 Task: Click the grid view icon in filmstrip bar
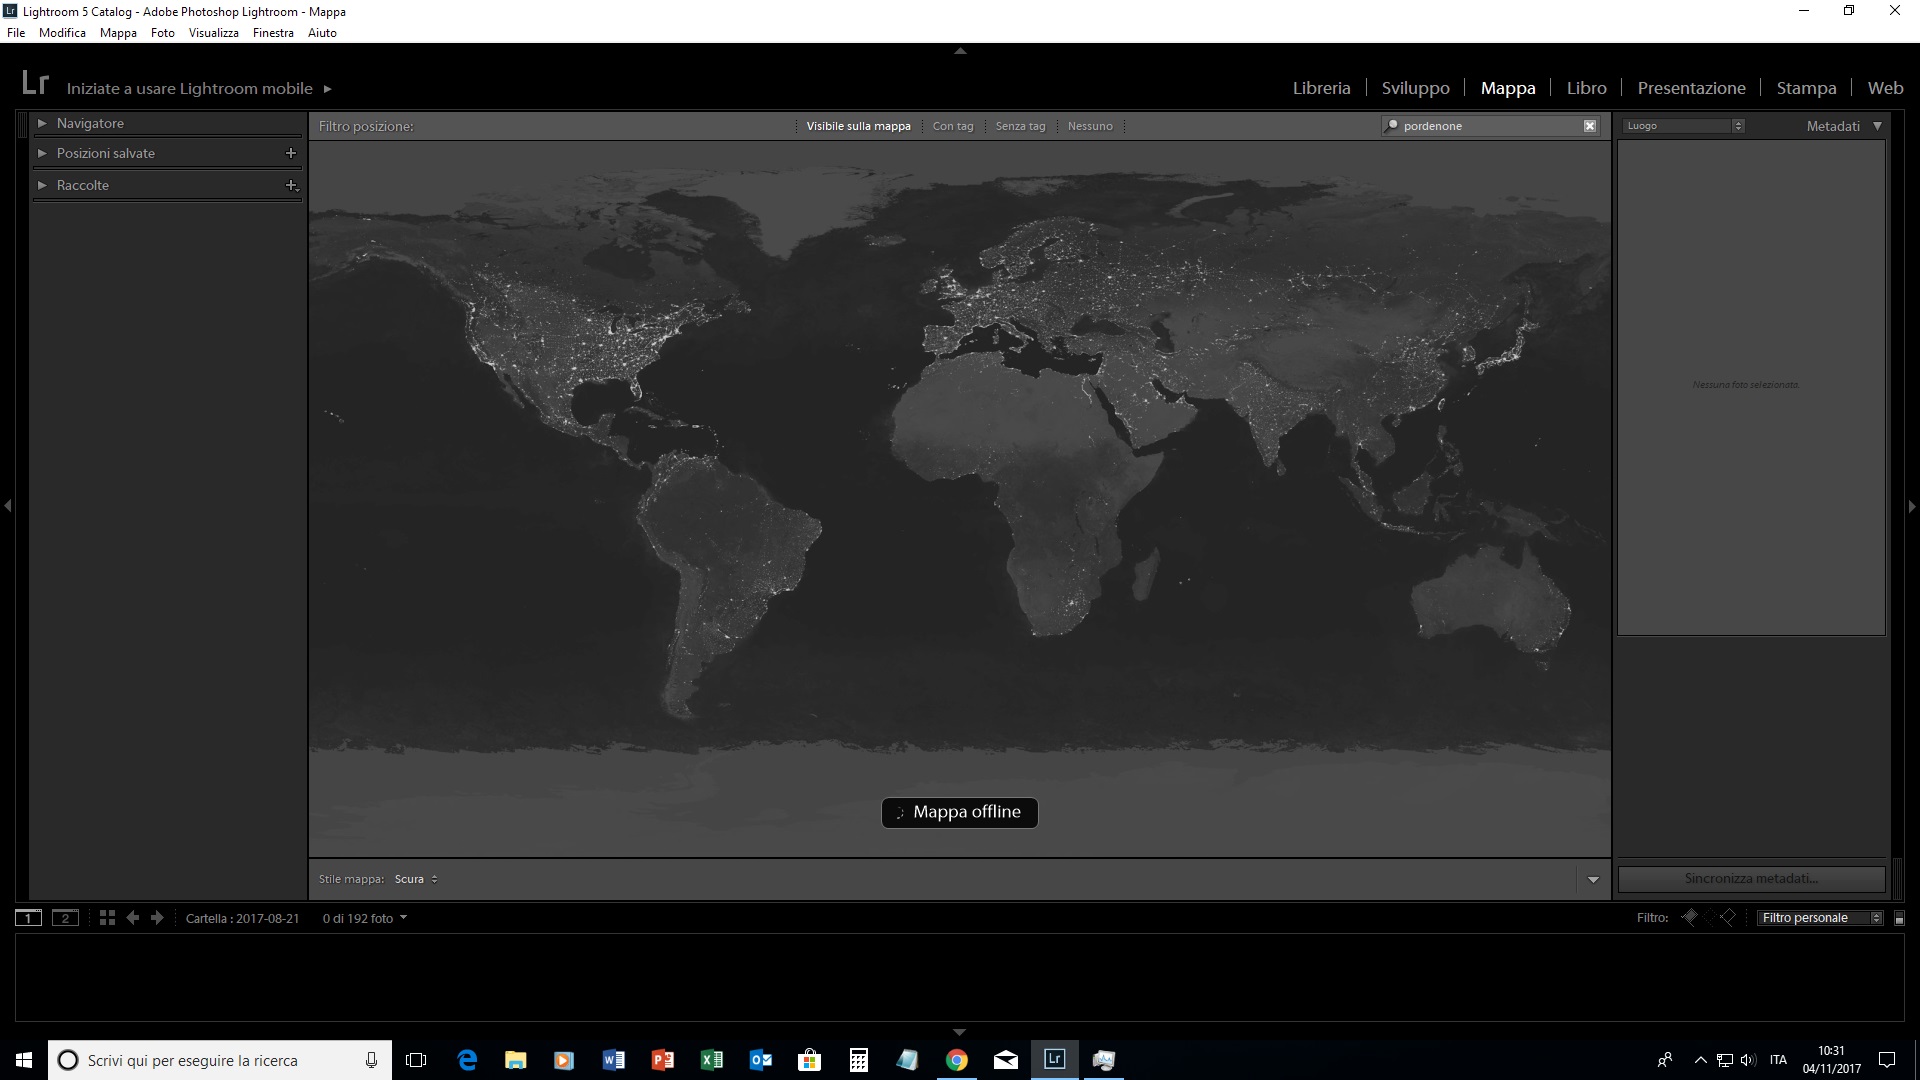click(106, 917)
